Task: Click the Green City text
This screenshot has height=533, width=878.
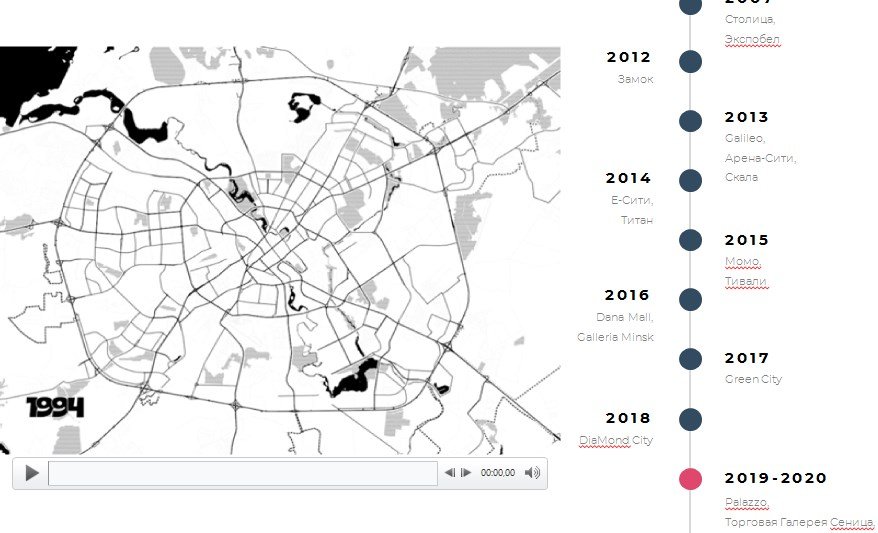Action: click(x=753, y=379)
